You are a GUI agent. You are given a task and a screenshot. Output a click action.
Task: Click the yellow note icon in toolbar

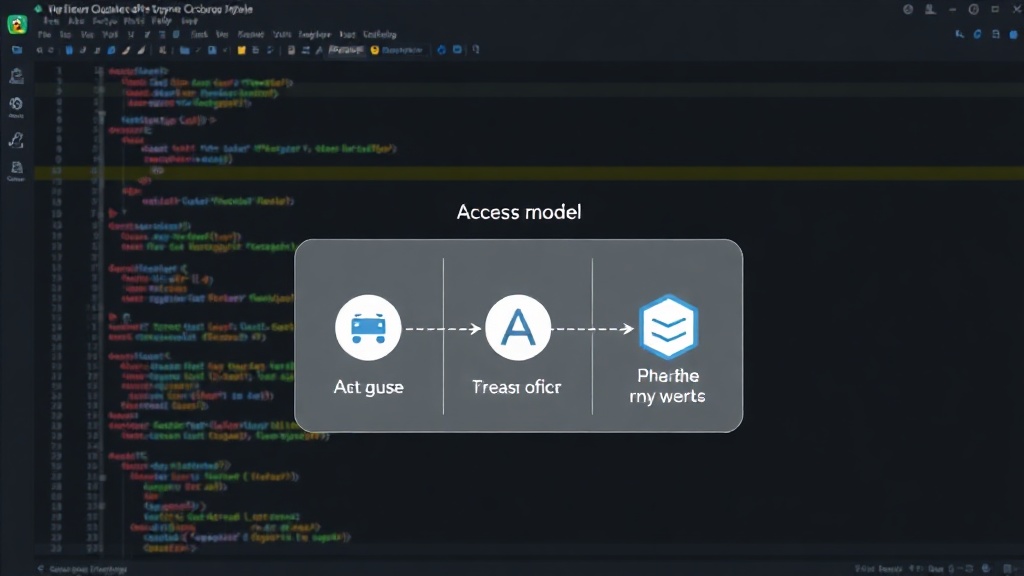[241, 50]
